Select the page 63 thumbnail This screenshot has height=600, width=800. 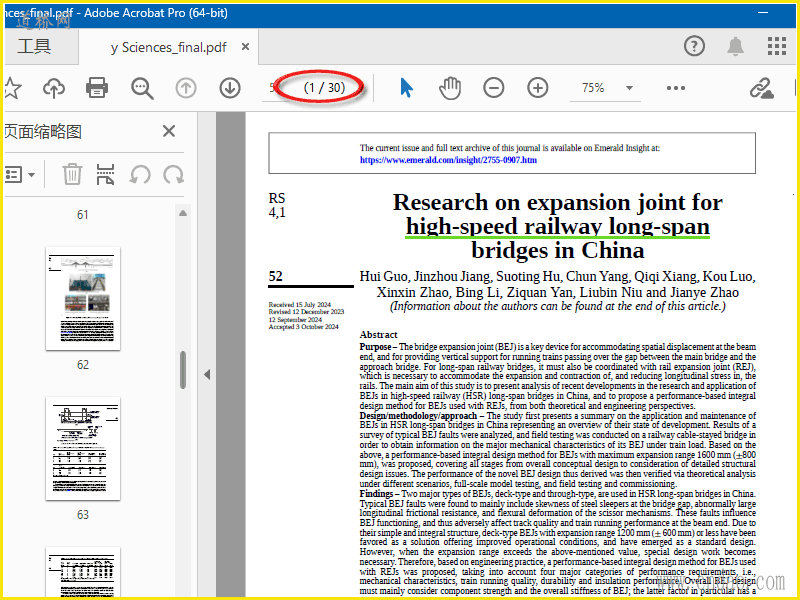click(83, 448)
